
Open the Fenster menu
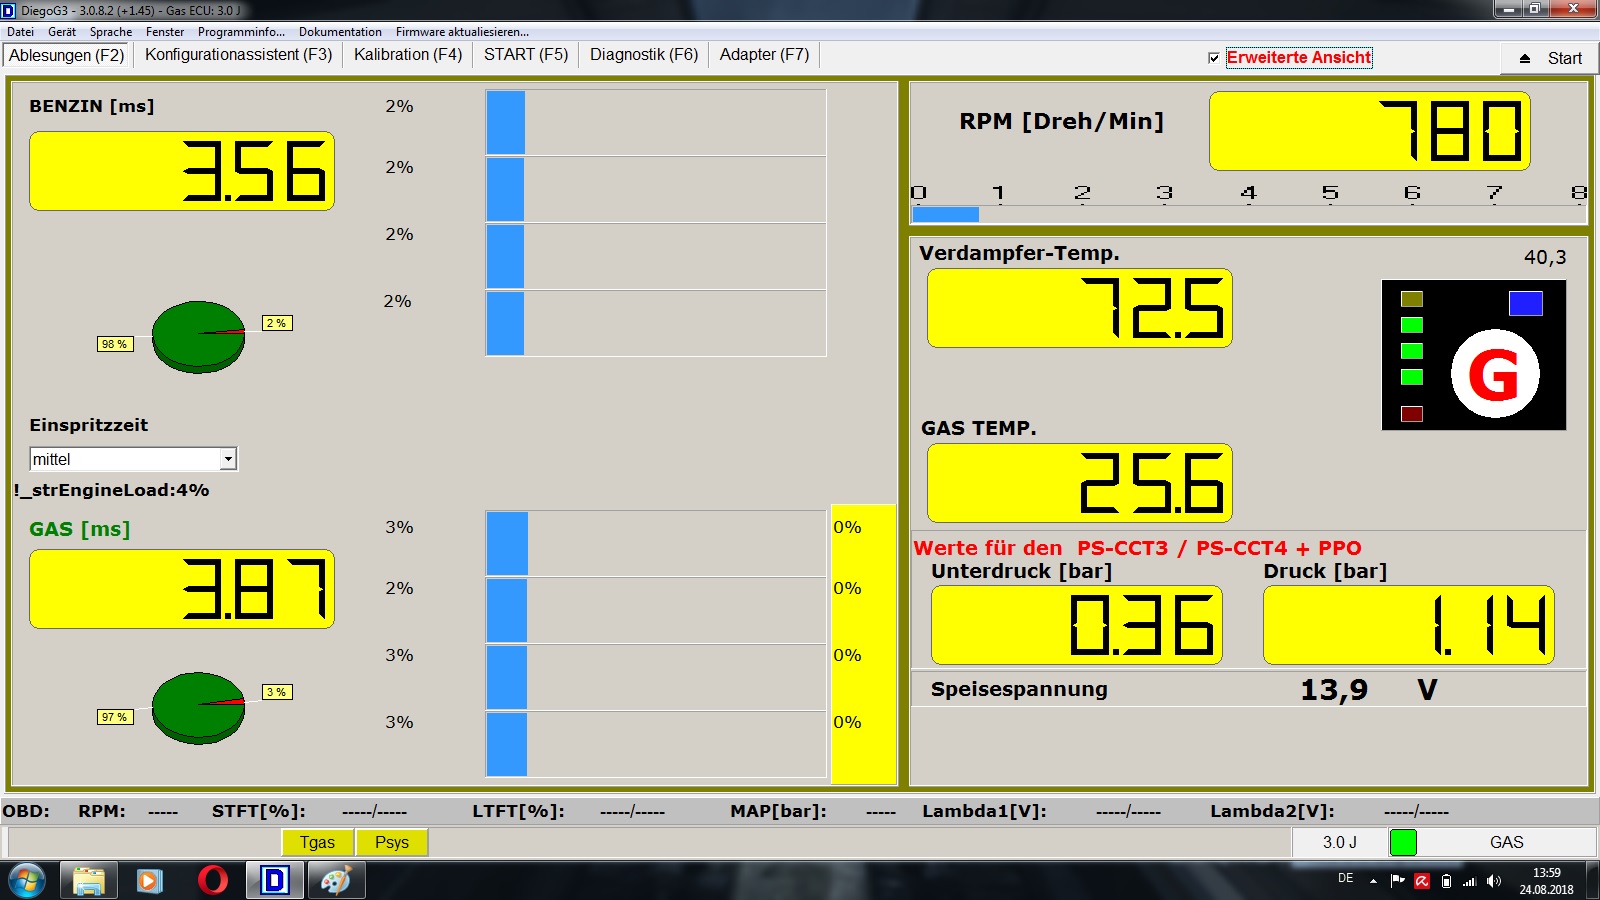(x=165, y=32)
